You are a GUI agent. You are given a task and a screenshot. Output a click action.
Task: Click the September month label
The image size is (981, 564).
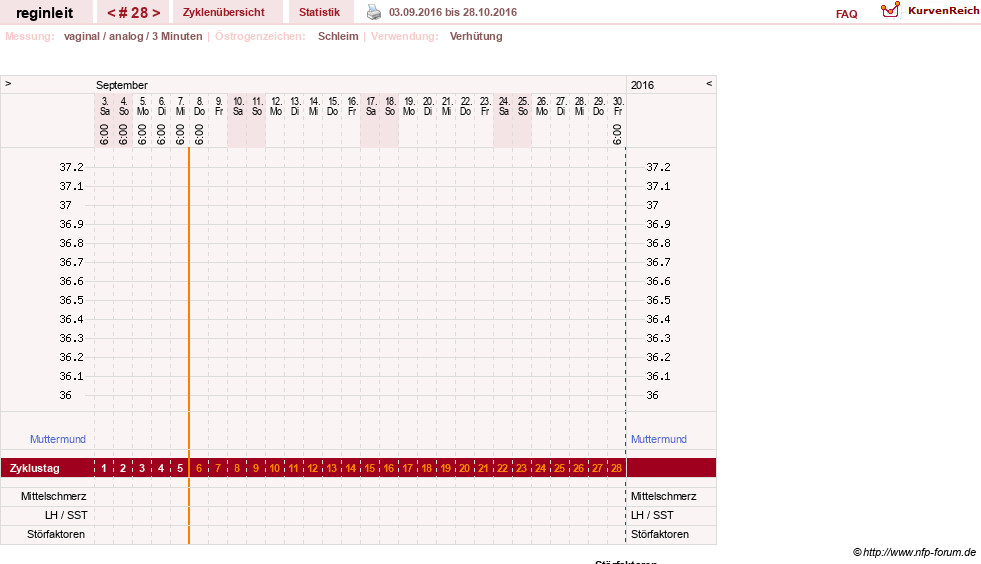[121, 85]
